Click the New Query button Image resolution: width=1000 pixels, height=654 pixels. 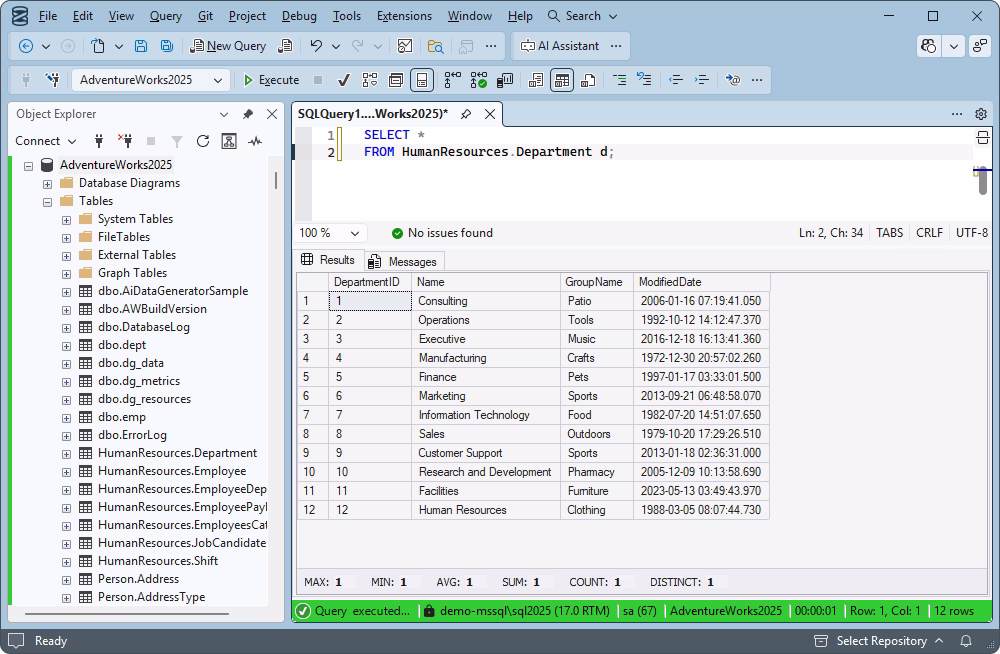click(228, 46)
